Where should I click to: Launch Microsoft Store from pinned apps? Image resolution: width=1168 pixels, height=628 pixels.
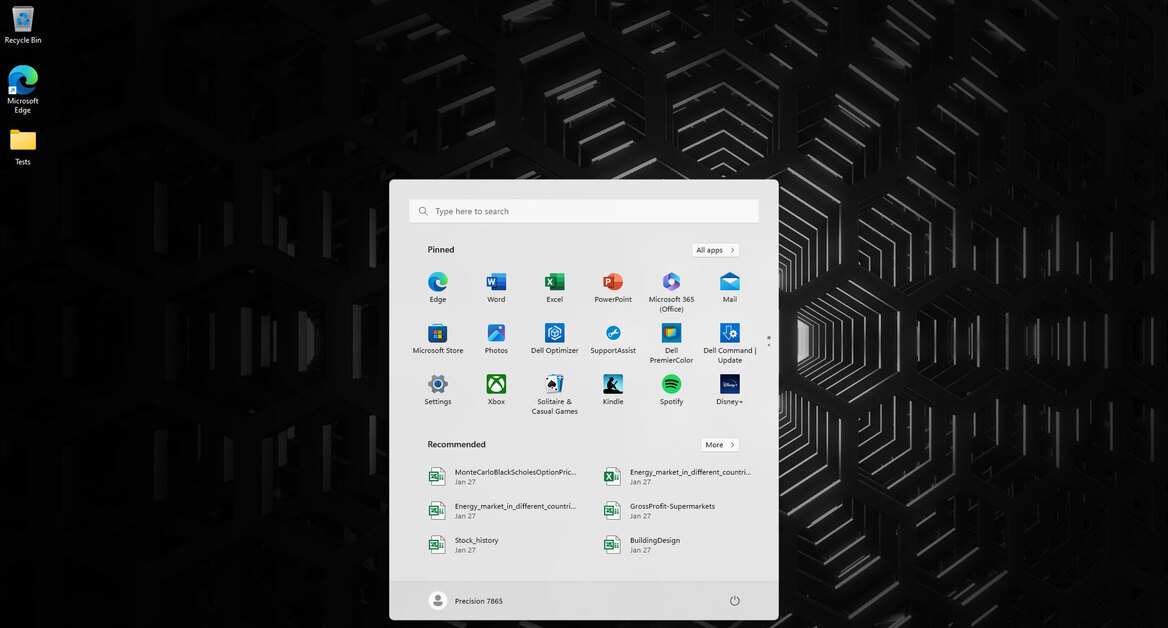437,339
